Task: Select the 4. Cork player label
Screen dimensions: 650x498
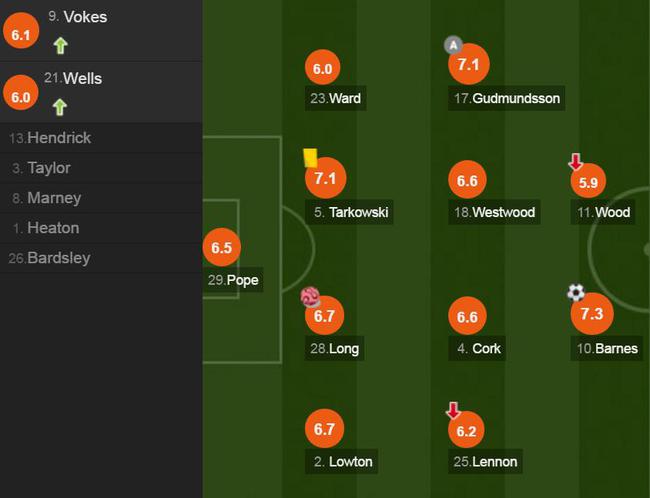Action: coord(477,348)
